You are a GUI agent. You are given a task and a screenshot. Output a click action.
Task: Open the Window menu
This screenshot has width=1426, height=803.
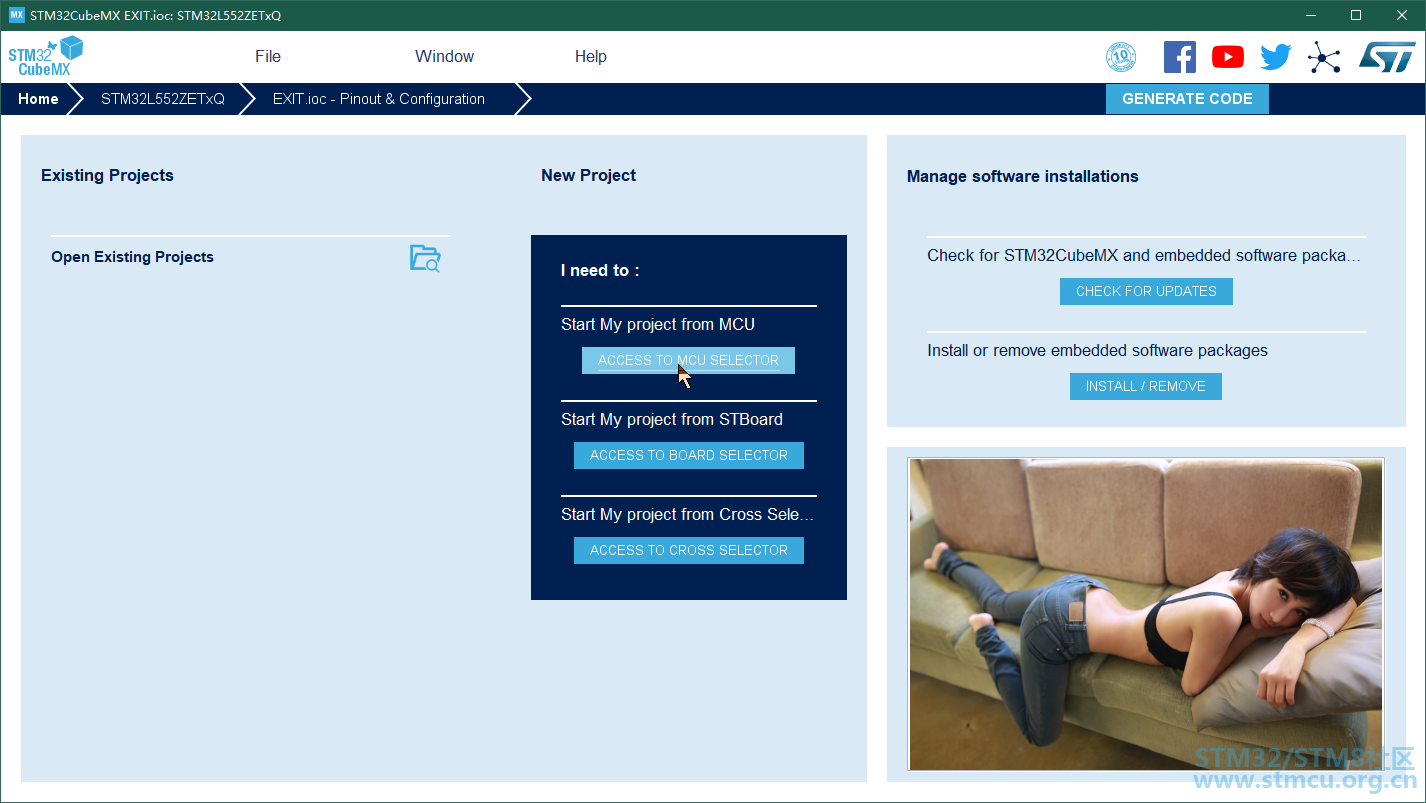pyautogui.click(x=445, y=56)
